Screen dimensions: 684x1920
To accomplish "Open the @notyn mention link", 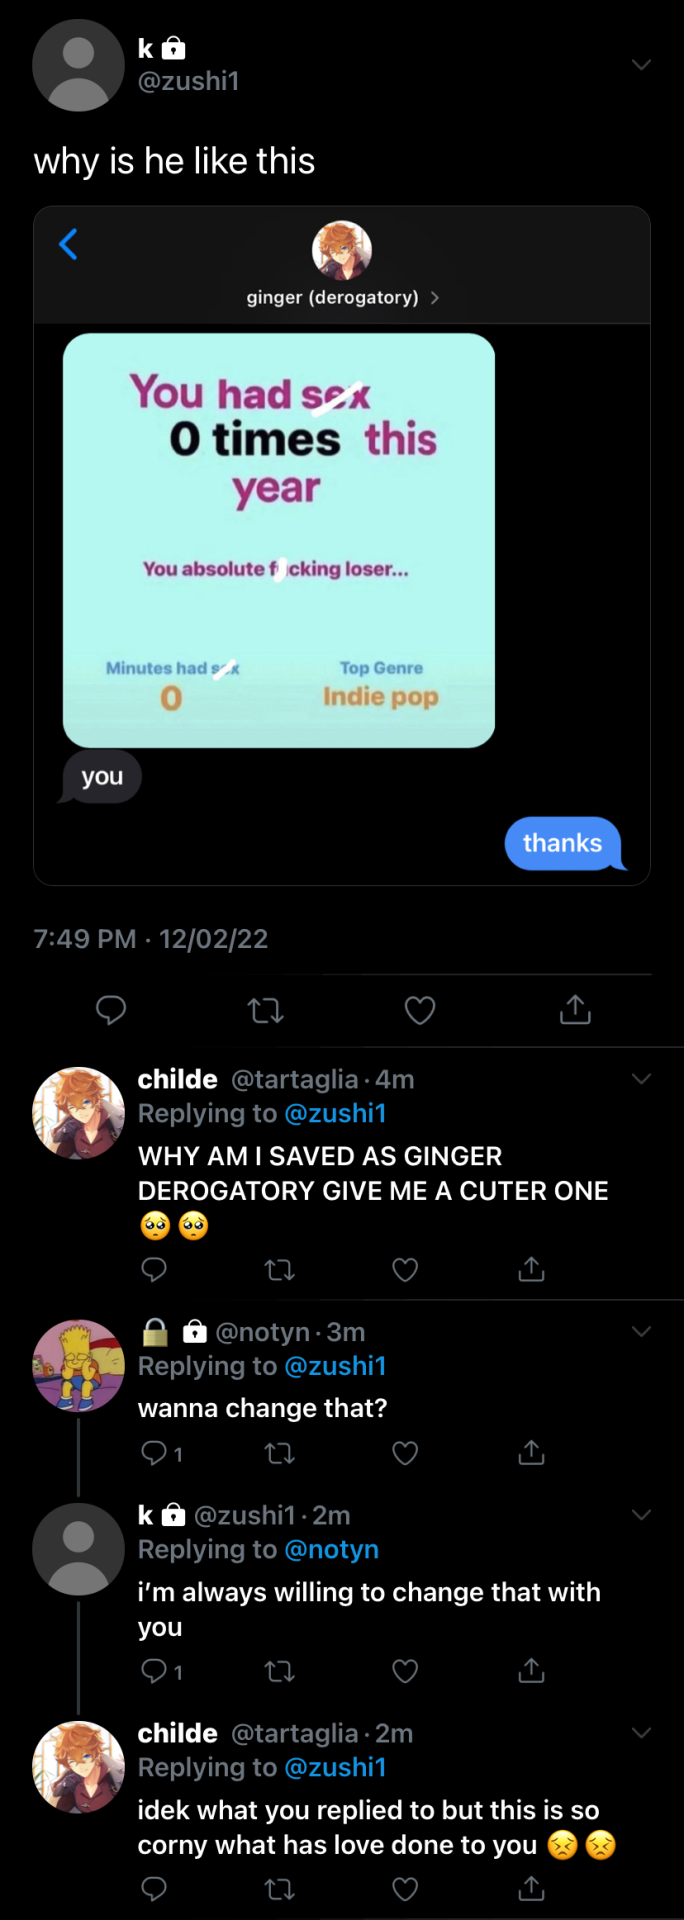I will point(332,1549).
